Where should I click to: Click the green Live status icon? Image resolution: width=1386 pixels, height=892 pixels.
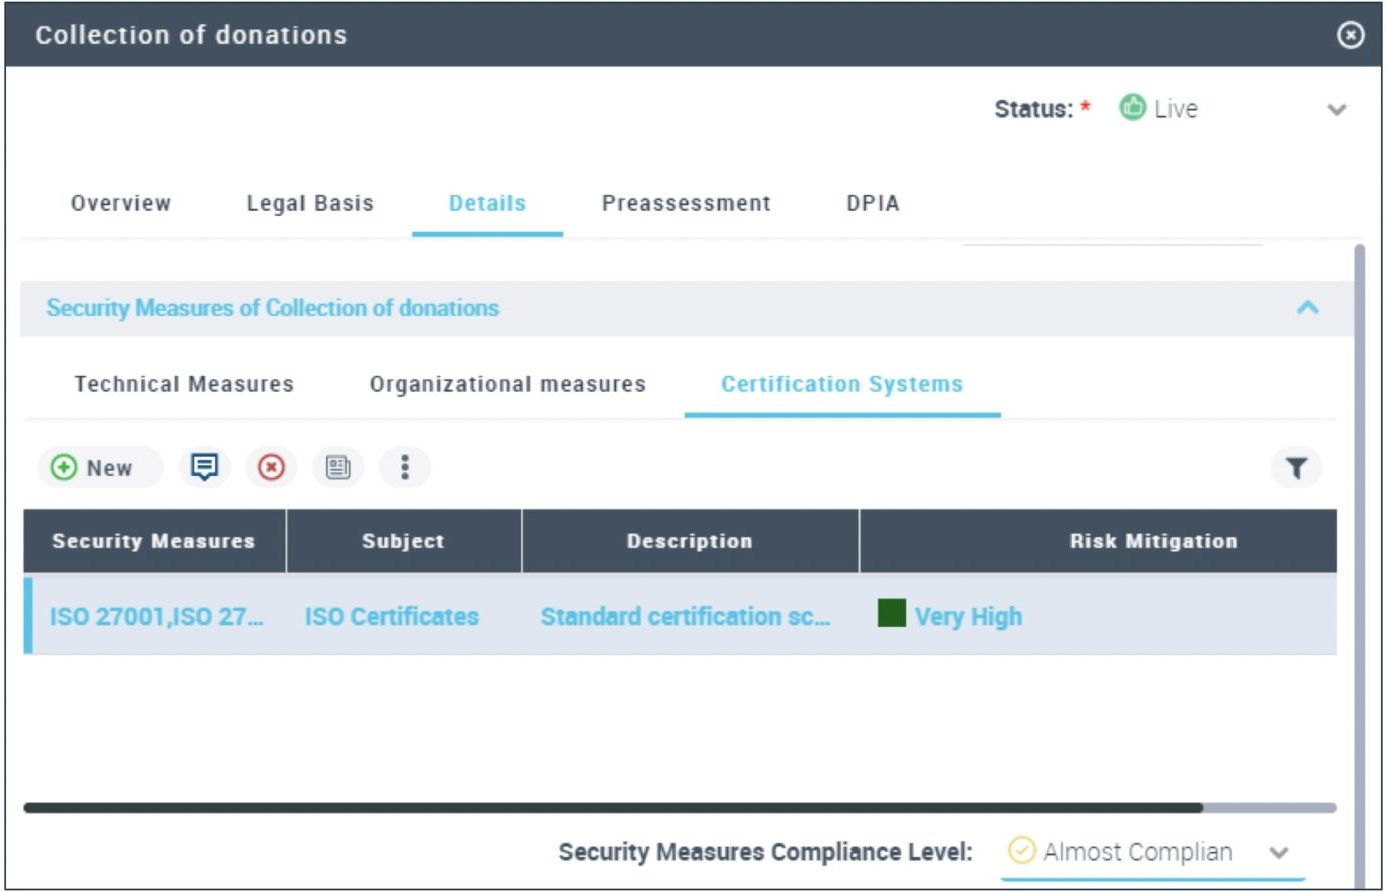coord(1132,107)
